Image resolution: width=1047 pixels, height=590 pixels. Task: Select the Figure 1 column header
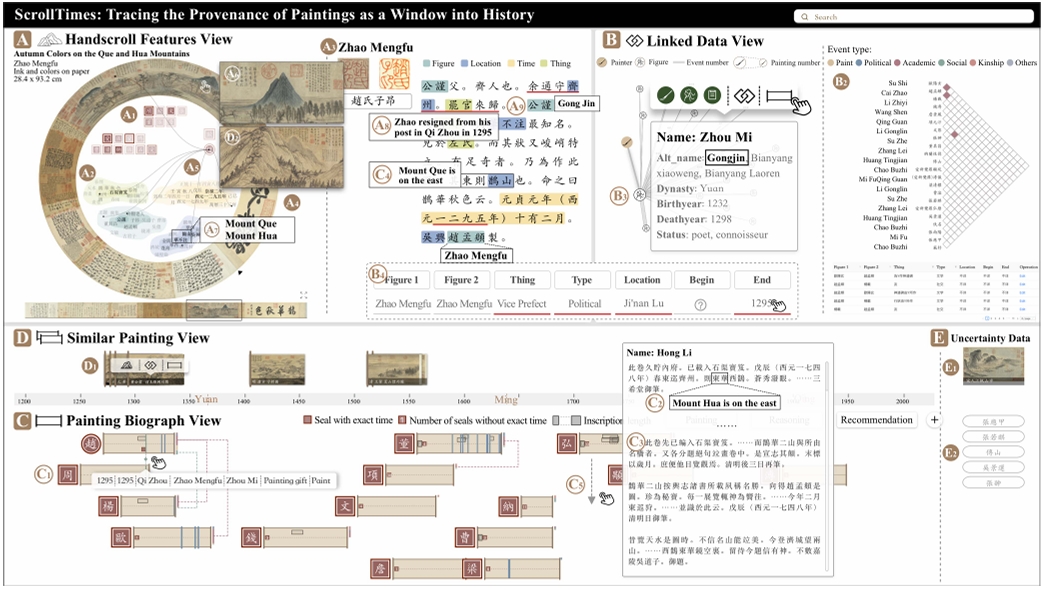[402, 280]
